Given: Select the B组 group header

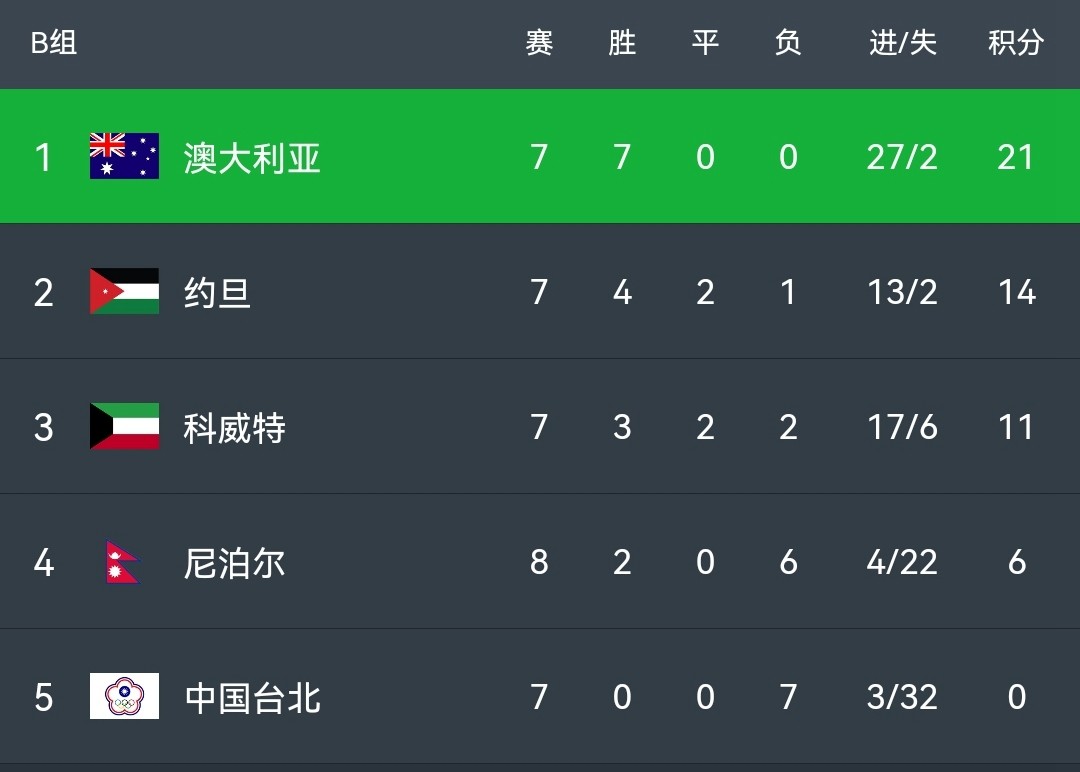Looking at the screenshot, I should (54, 43).
